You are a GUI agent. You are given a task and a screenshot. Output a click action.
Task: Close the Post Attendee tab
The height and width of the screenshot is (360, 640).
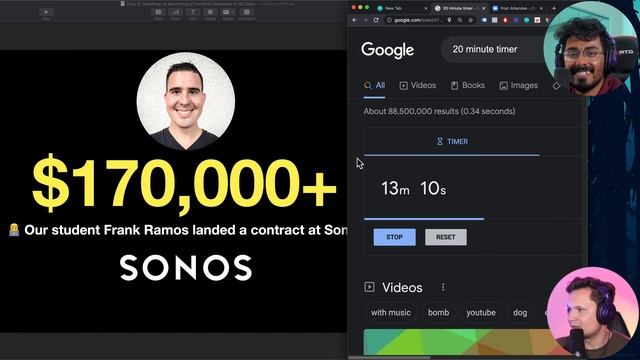[542, 8]
